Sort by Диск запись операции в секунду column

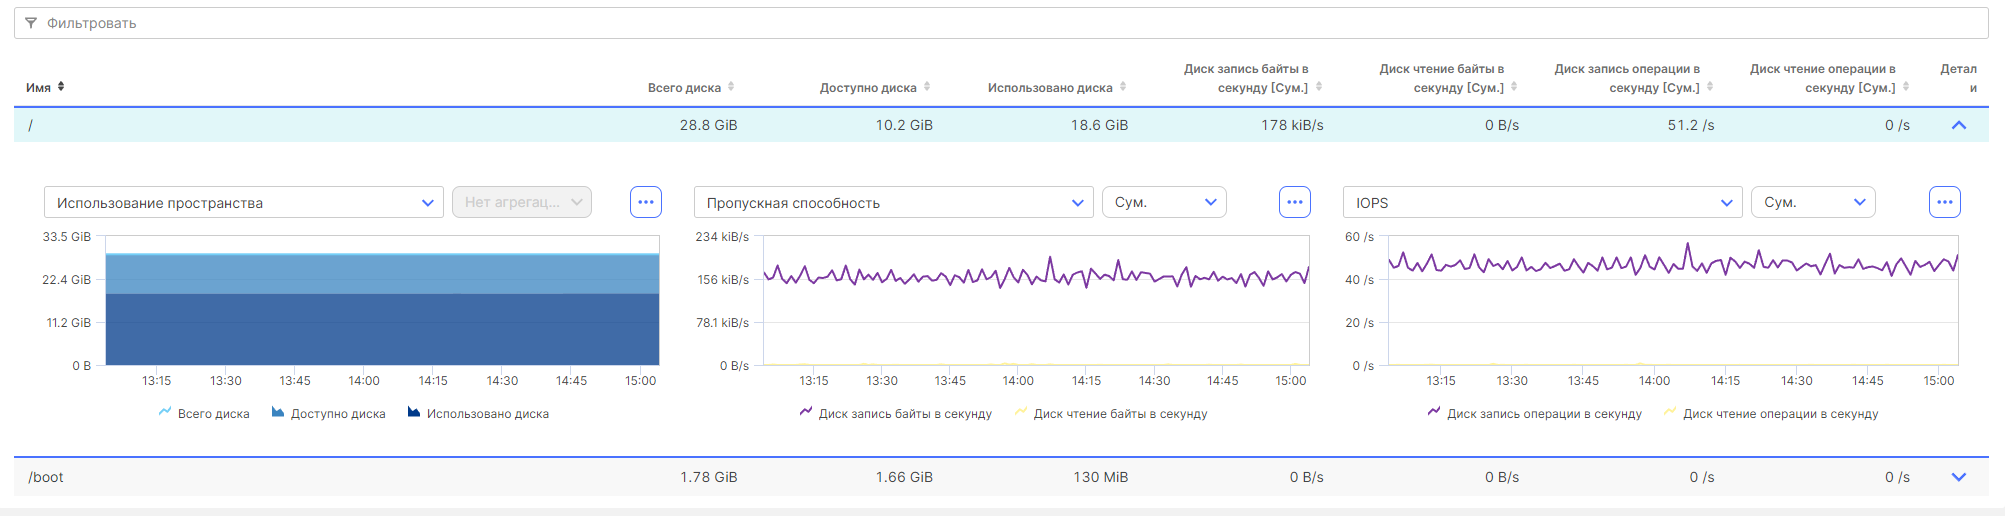click(x=1710, y=87)
